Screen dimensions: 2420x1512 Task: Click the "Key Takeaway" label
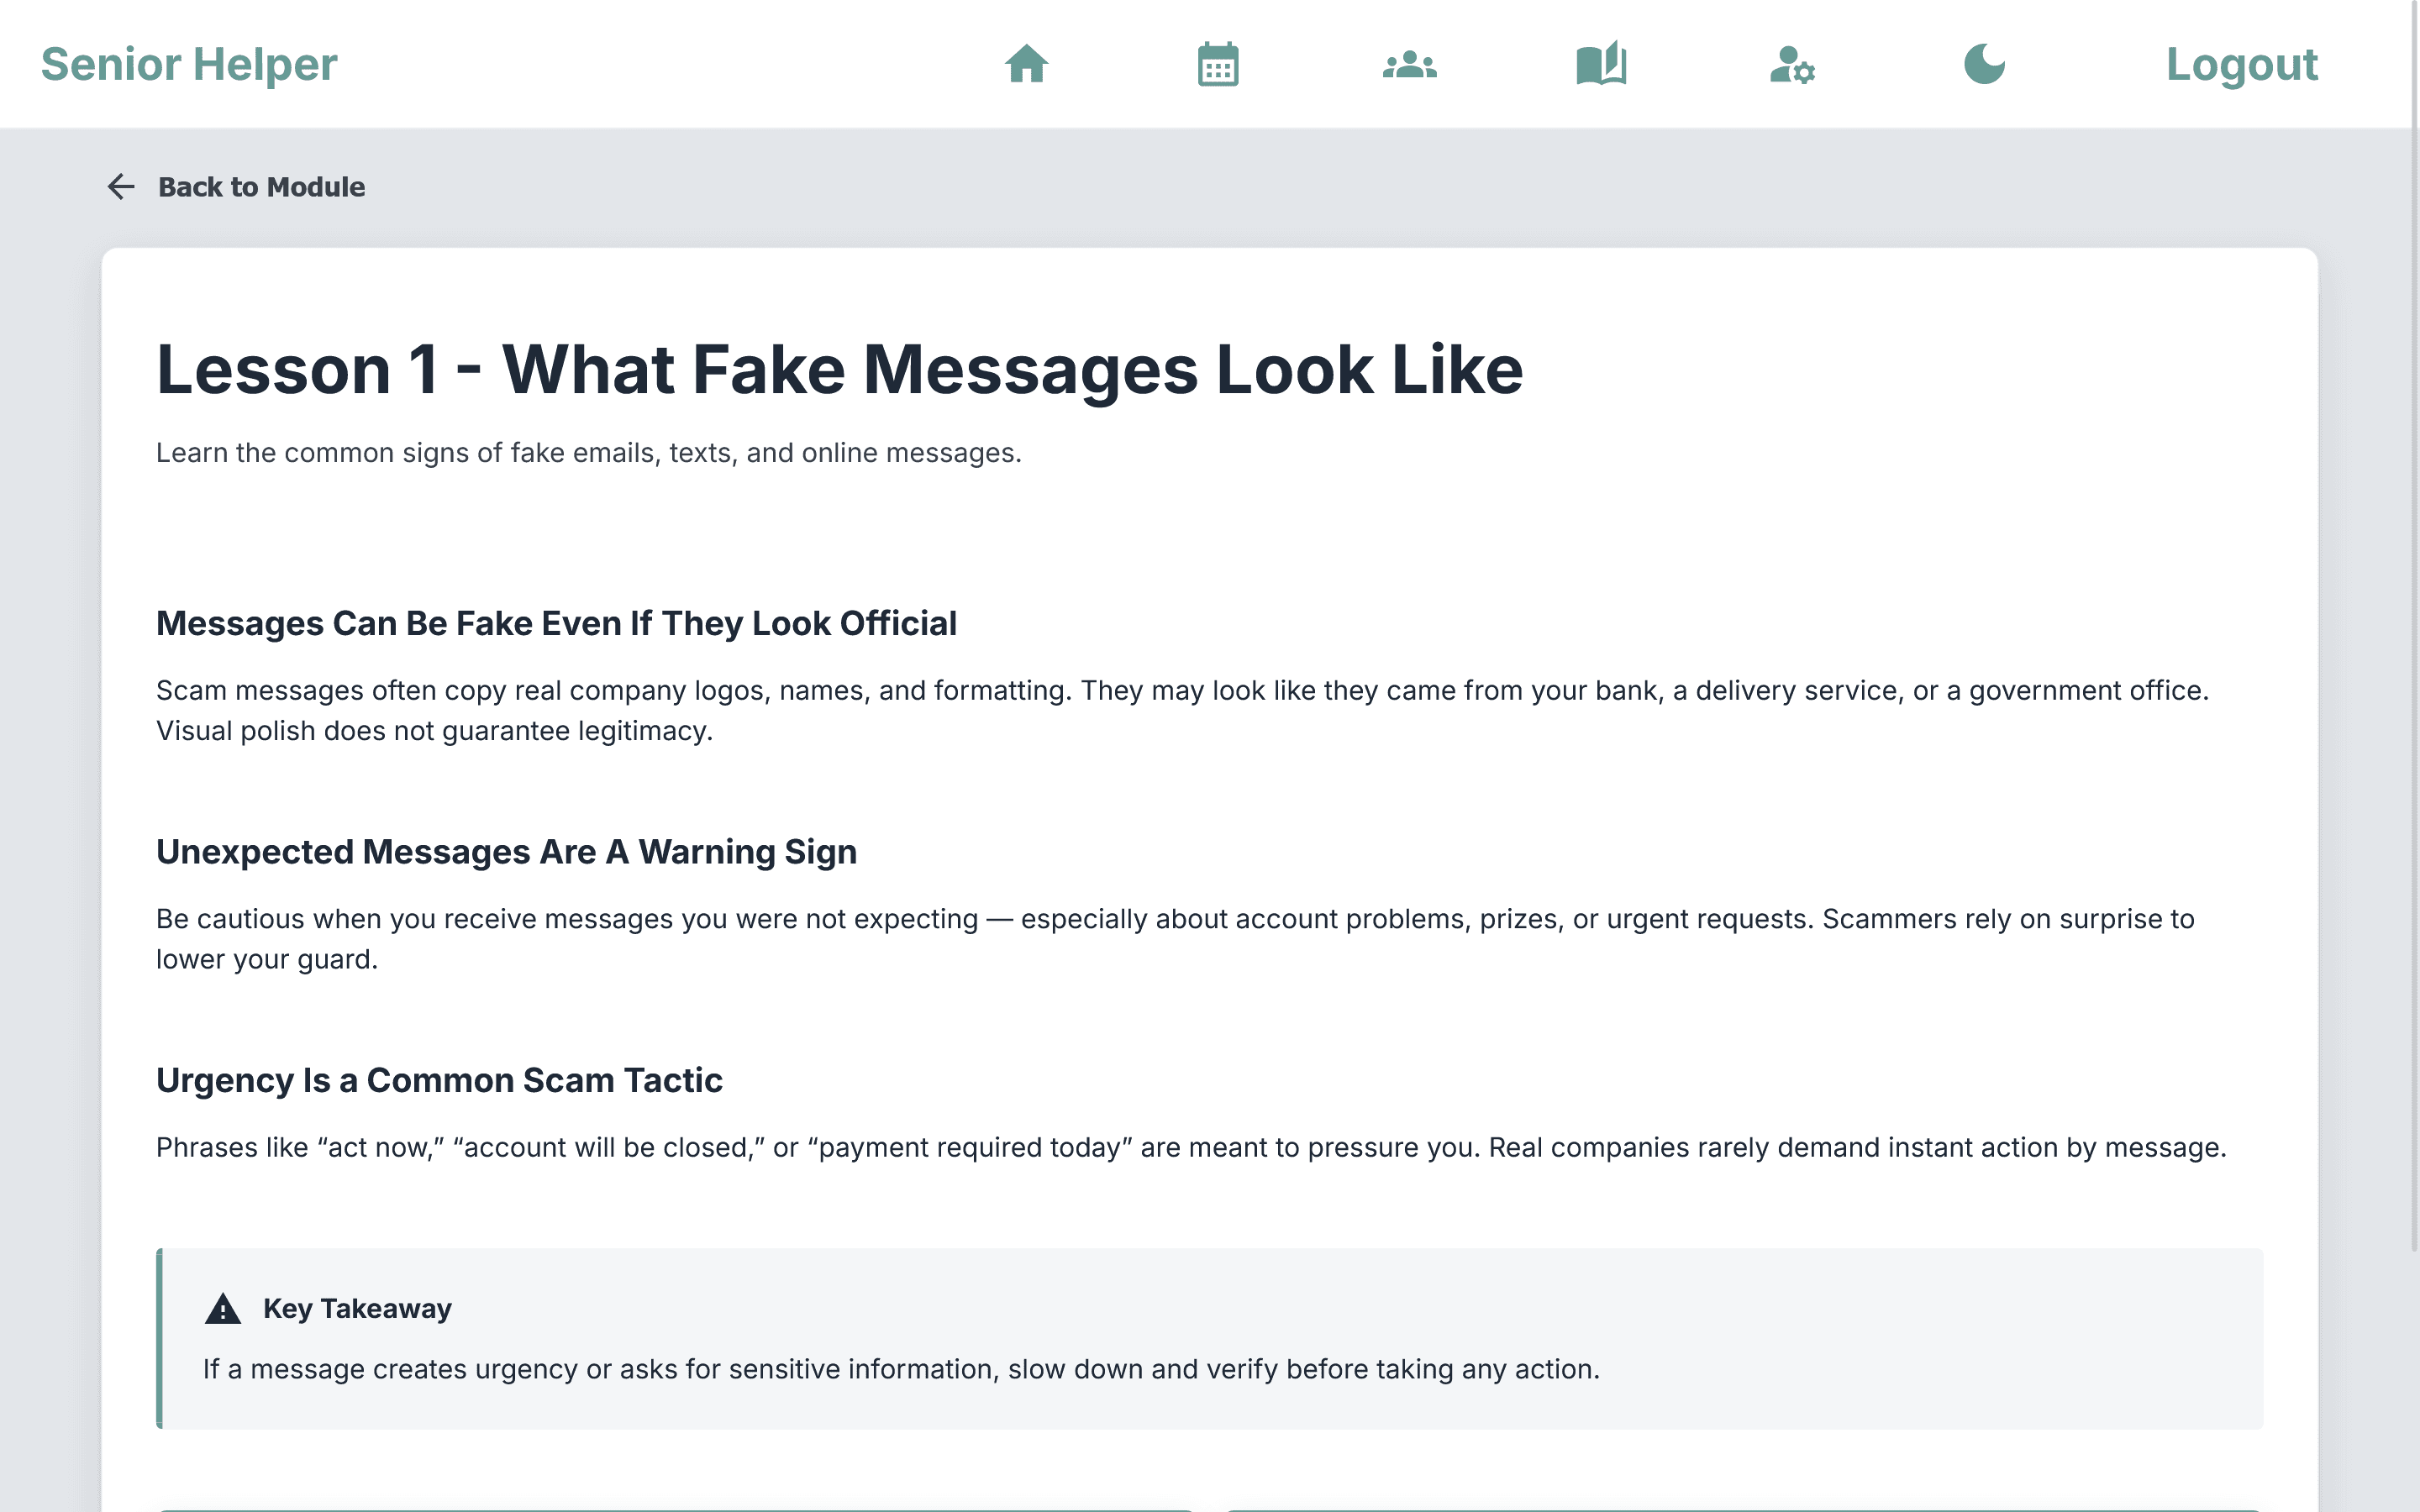click(x=357, y=1308)
